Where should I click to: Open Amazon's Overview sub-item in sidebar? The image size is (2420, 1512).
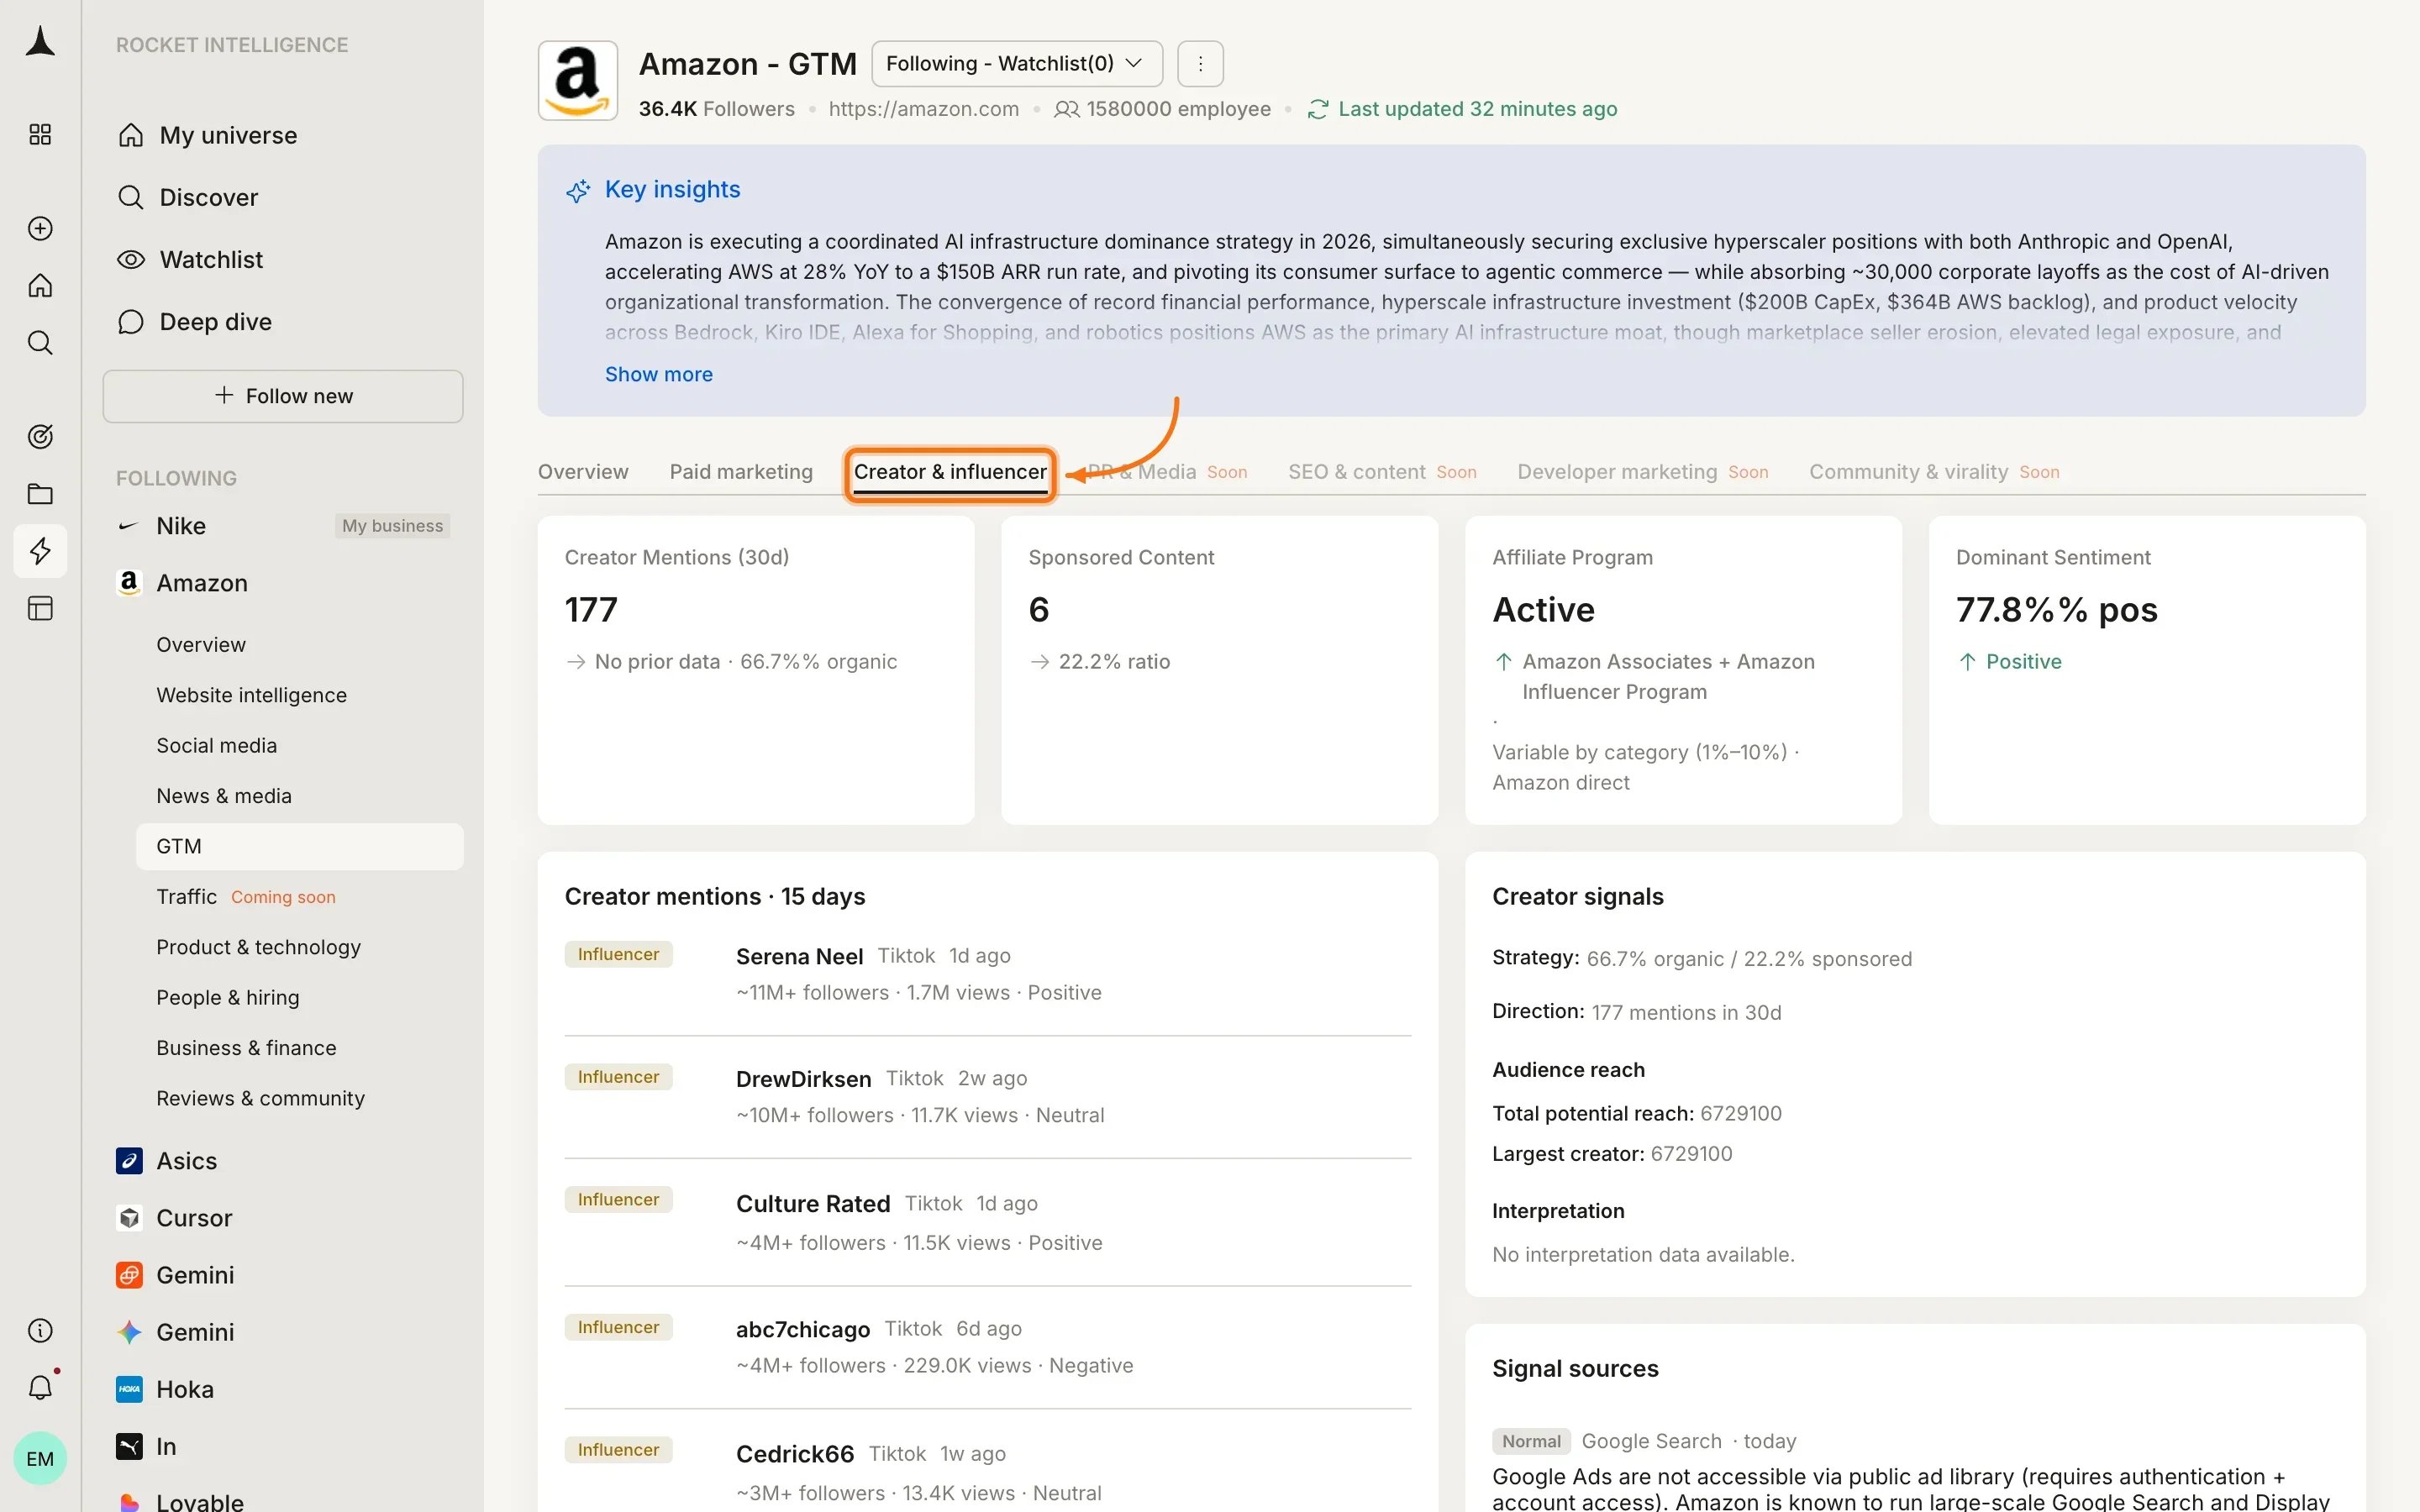[x=201, y=645]
